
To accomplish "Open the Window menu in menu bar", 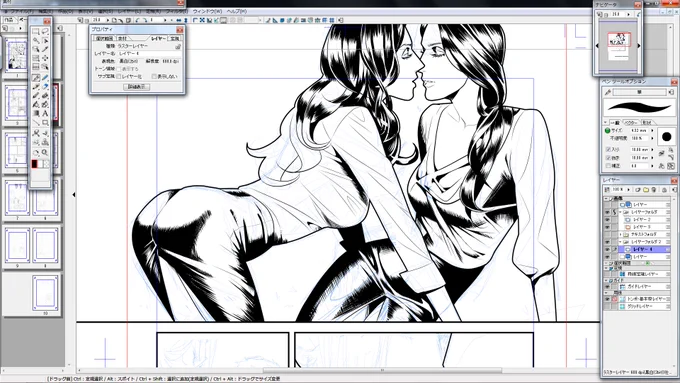I will click(207, 12).
